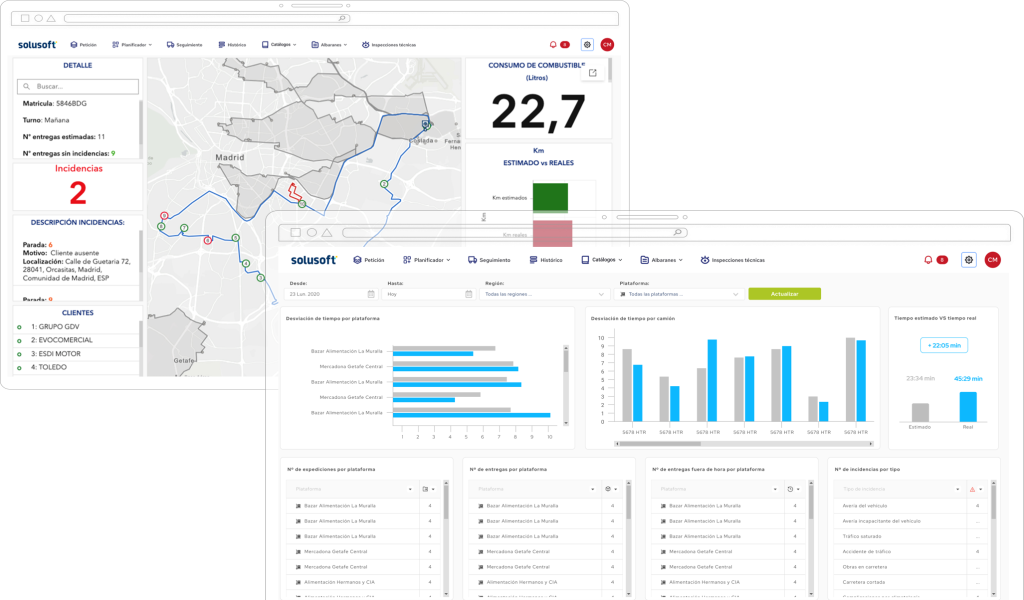The image size is (1024, 600).
Task: Click the green Actualizar button
Action: (x=784, y=294)
